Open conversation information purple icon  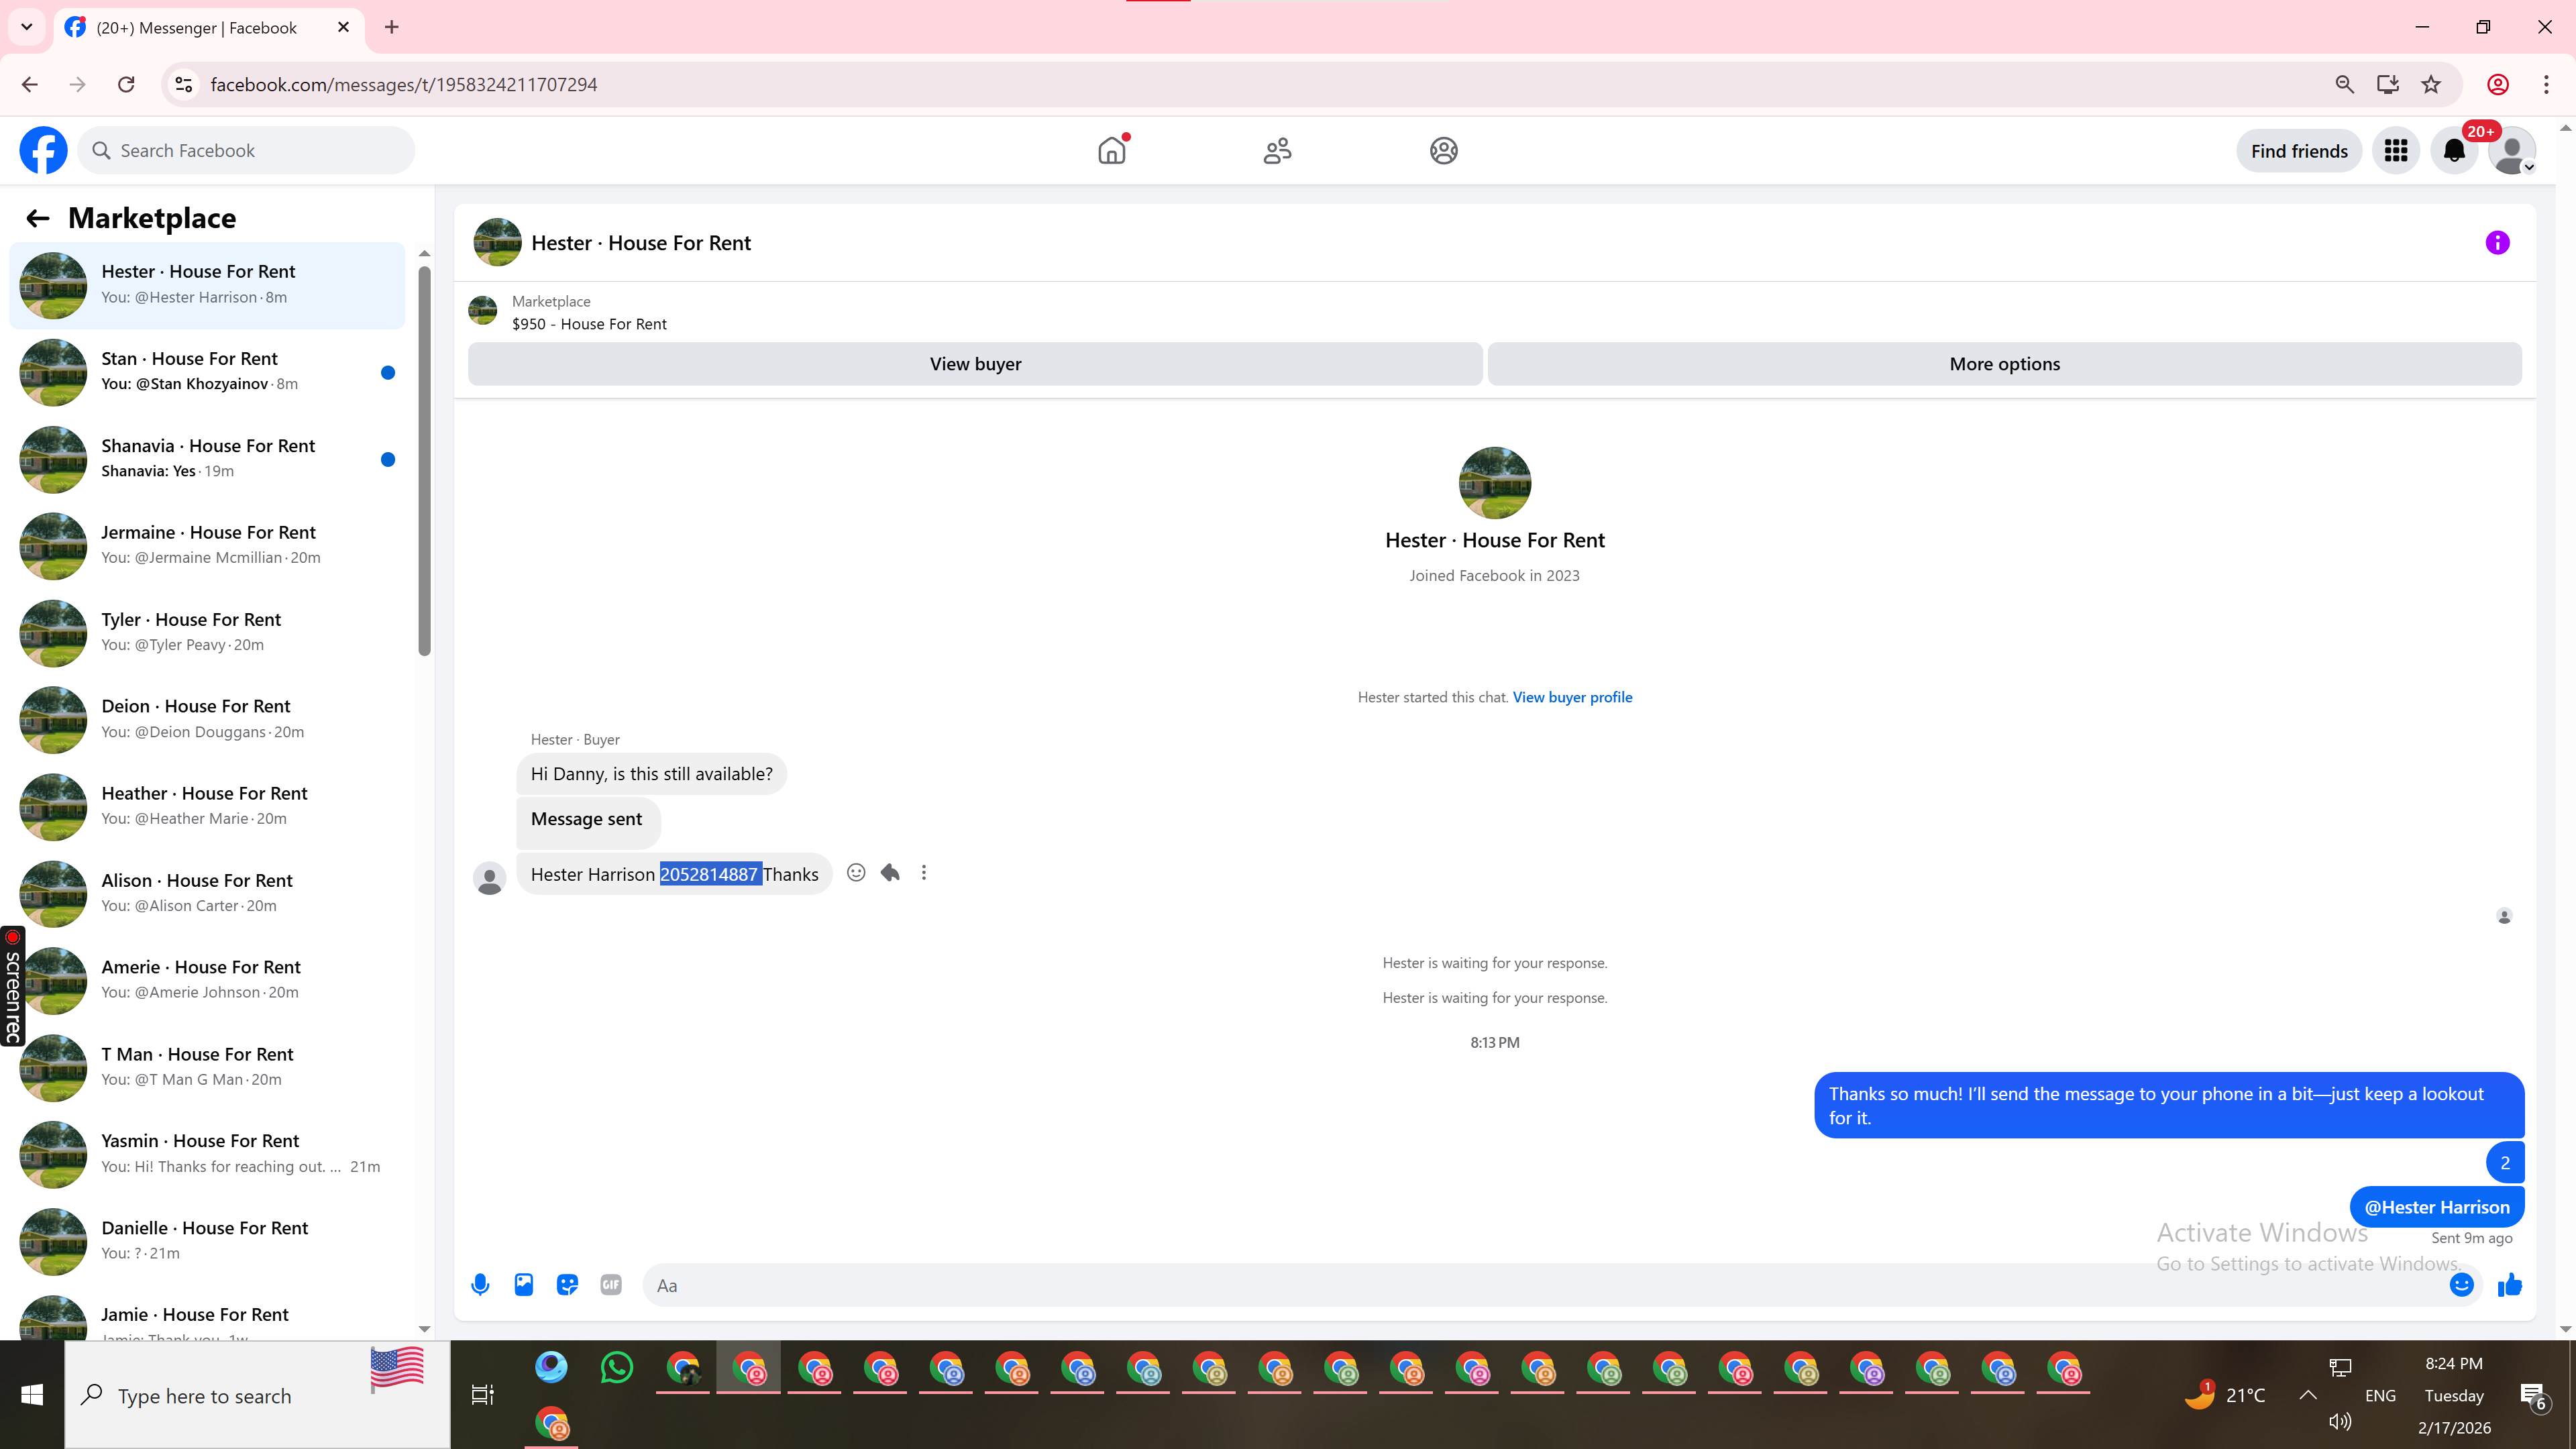coord(2497,243)
